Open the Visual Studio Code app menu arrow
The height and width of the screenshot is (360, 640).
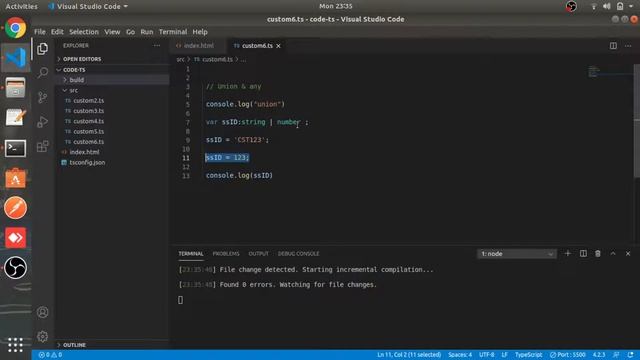126,6
